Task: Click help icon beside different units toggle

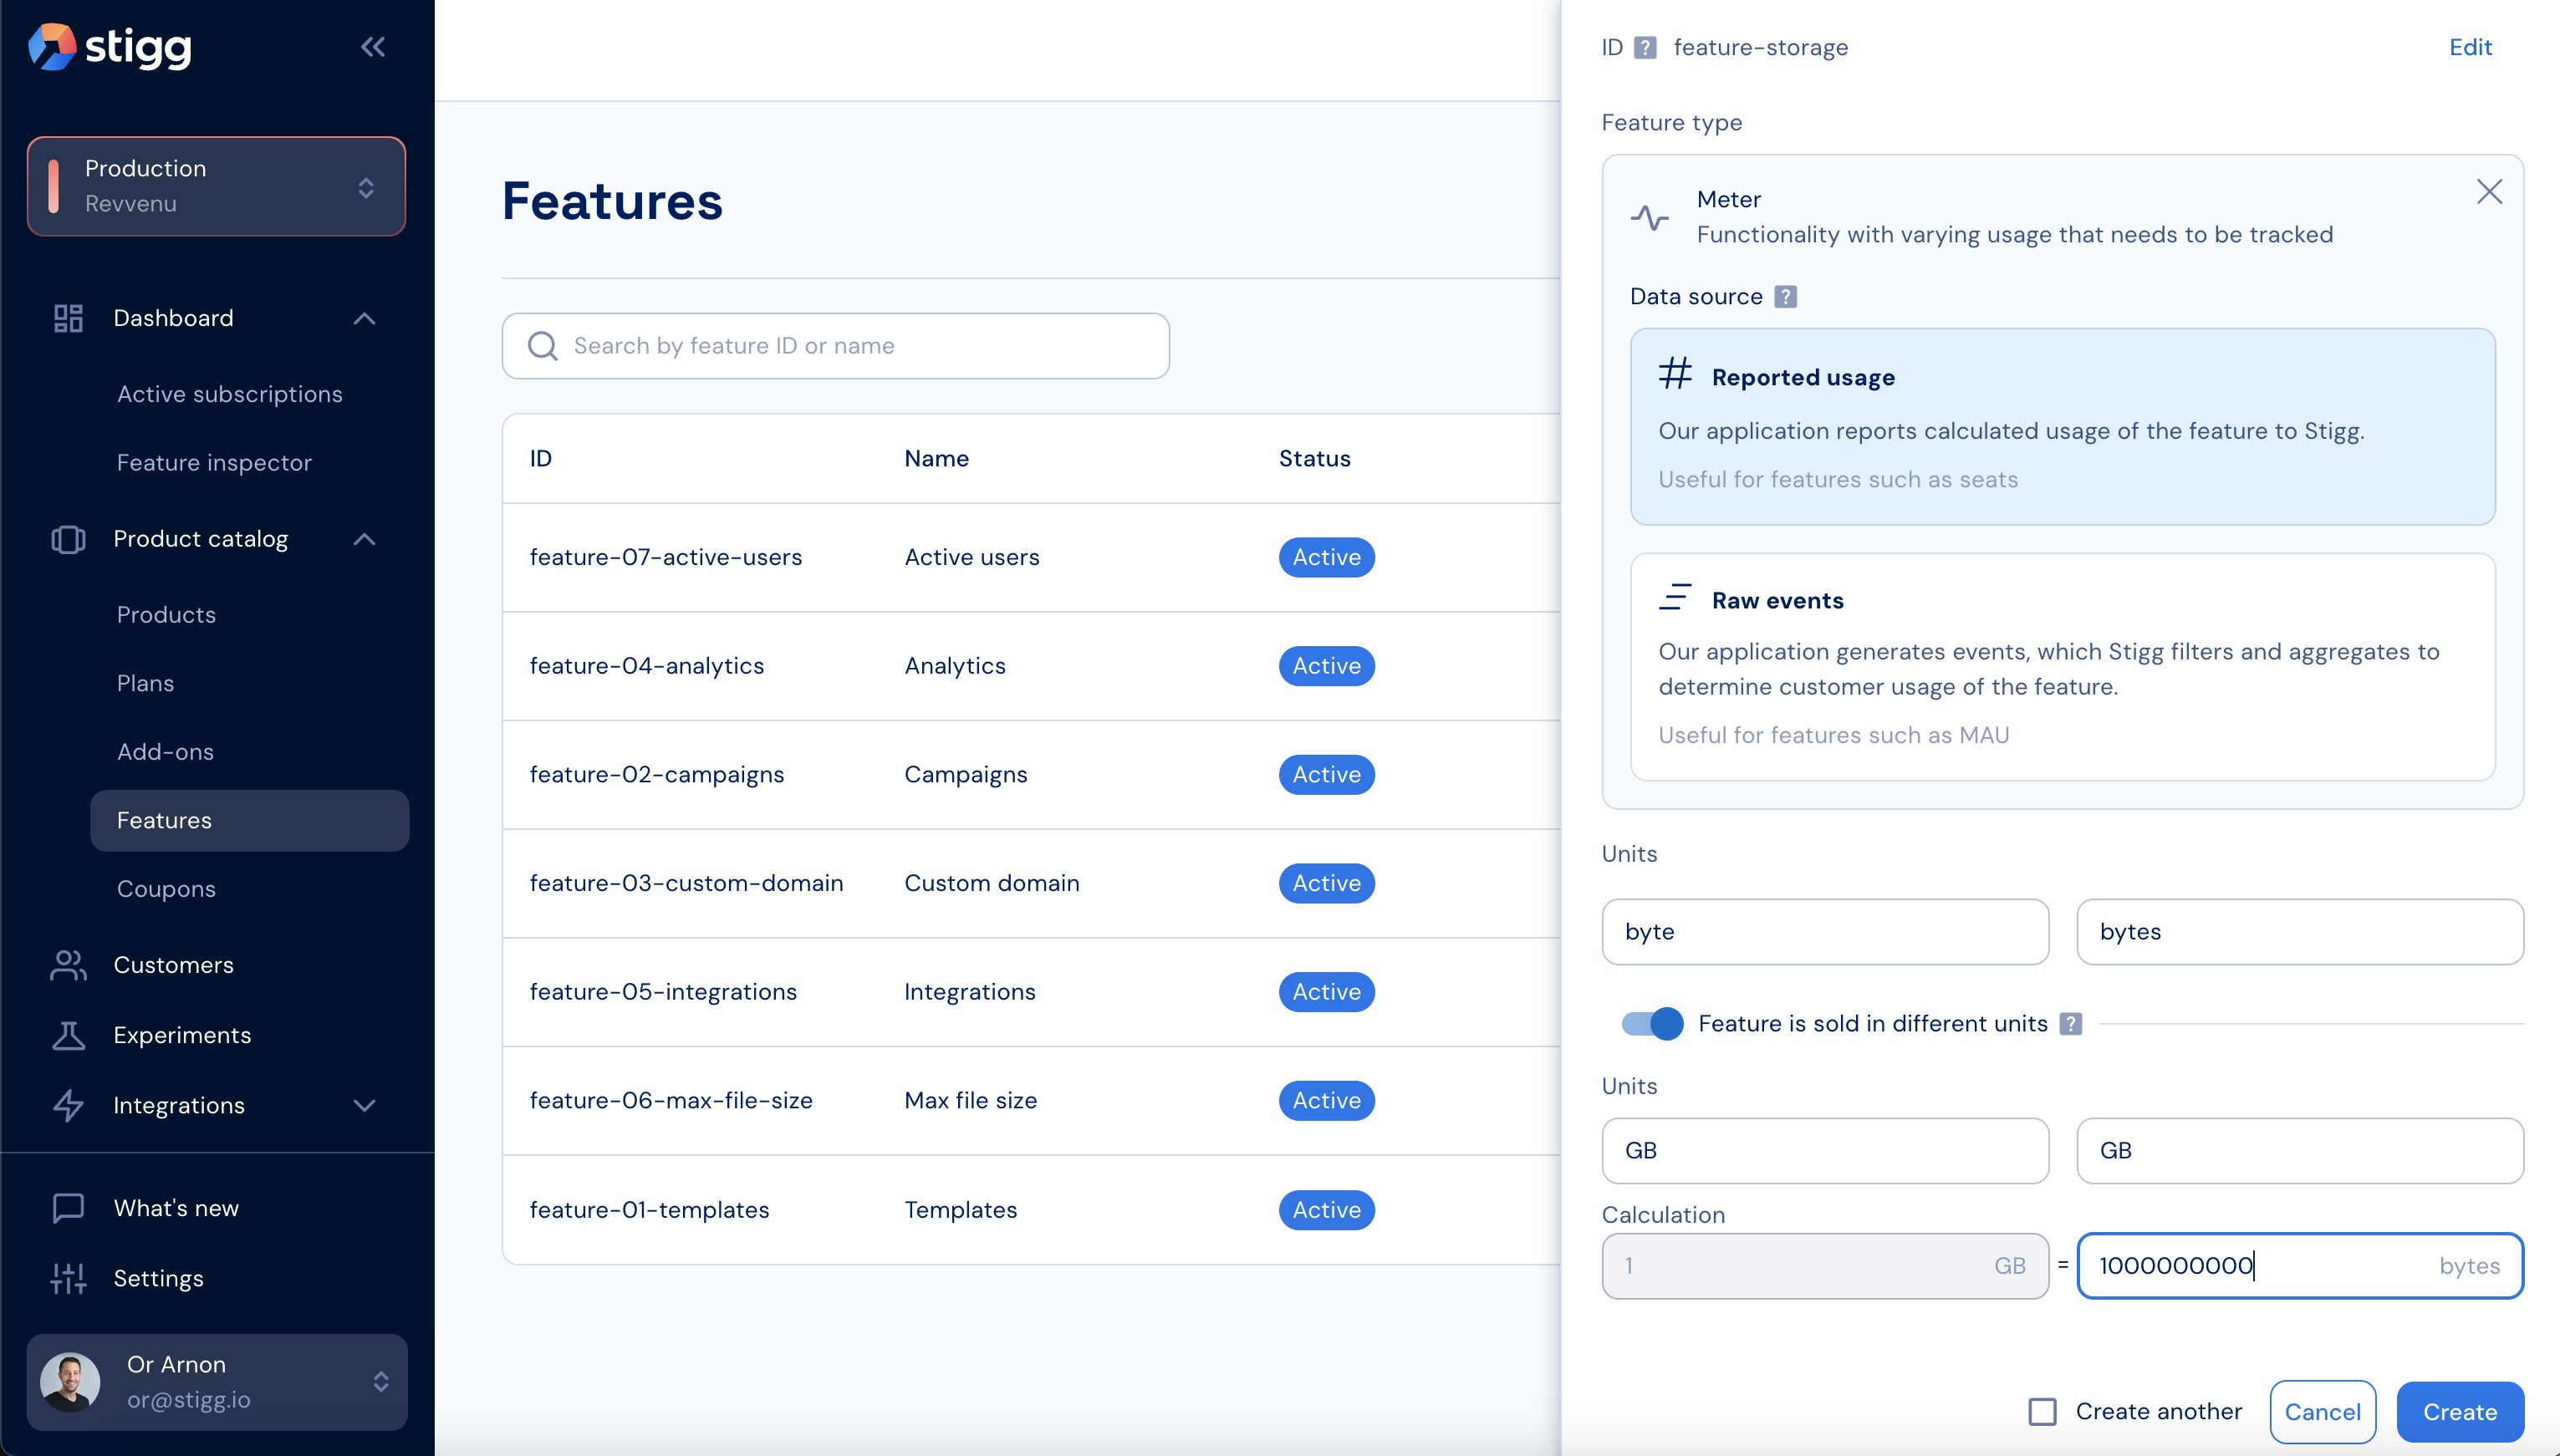Action: (x=2071, y=1024)
